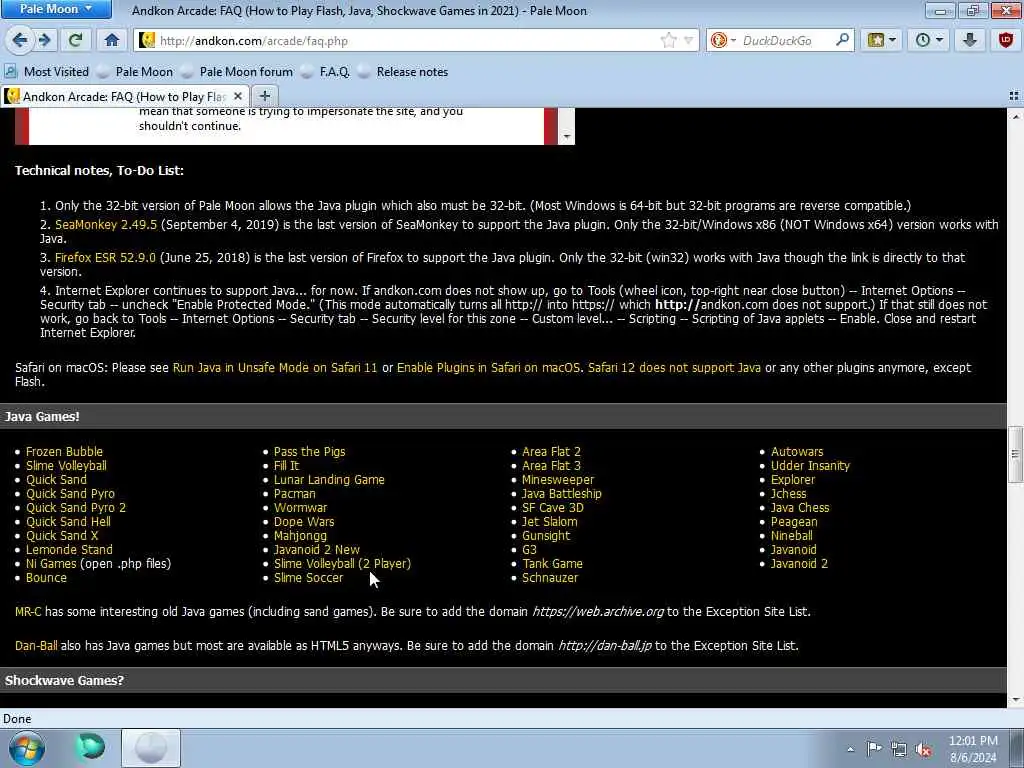Screen dimensions: 1024x768
Task: Go back with the Back arrow button
Action: (x=20, y=40)
